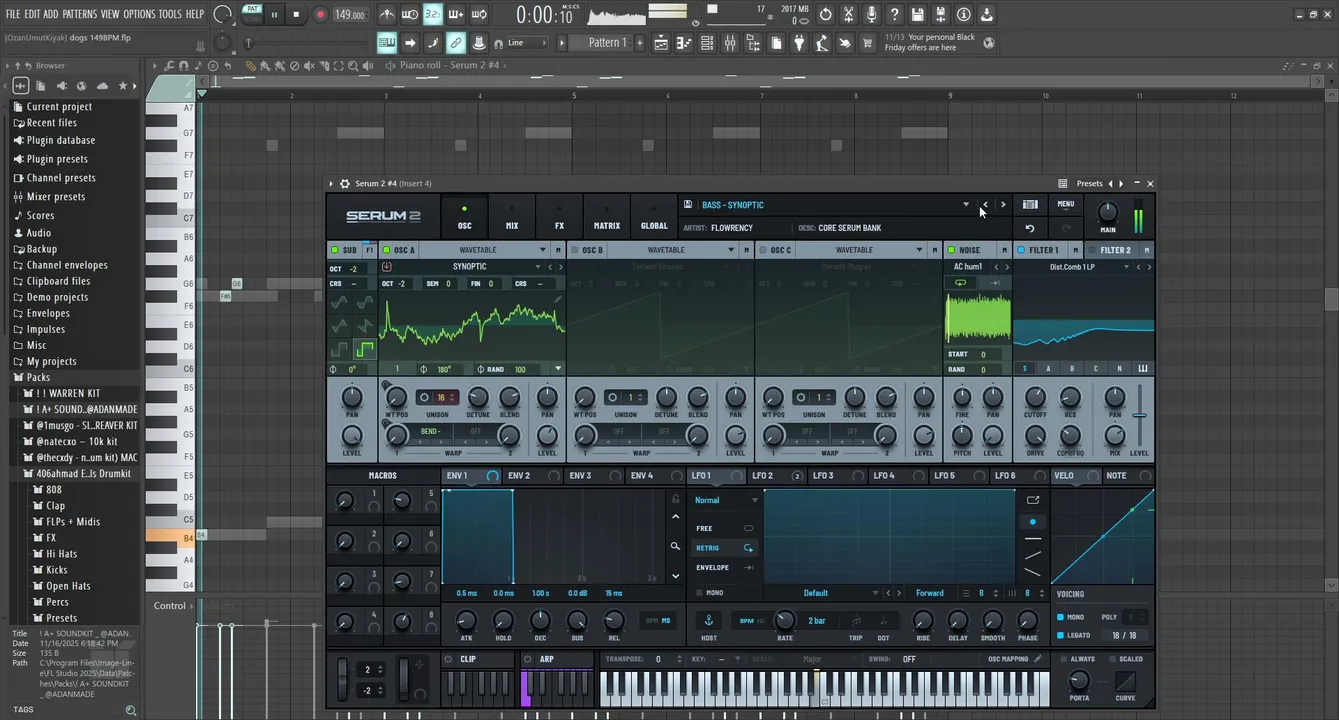1339x720 pixels.
Task: Click the filter CUTOFF knob
Action: (x=1036, y=397)
